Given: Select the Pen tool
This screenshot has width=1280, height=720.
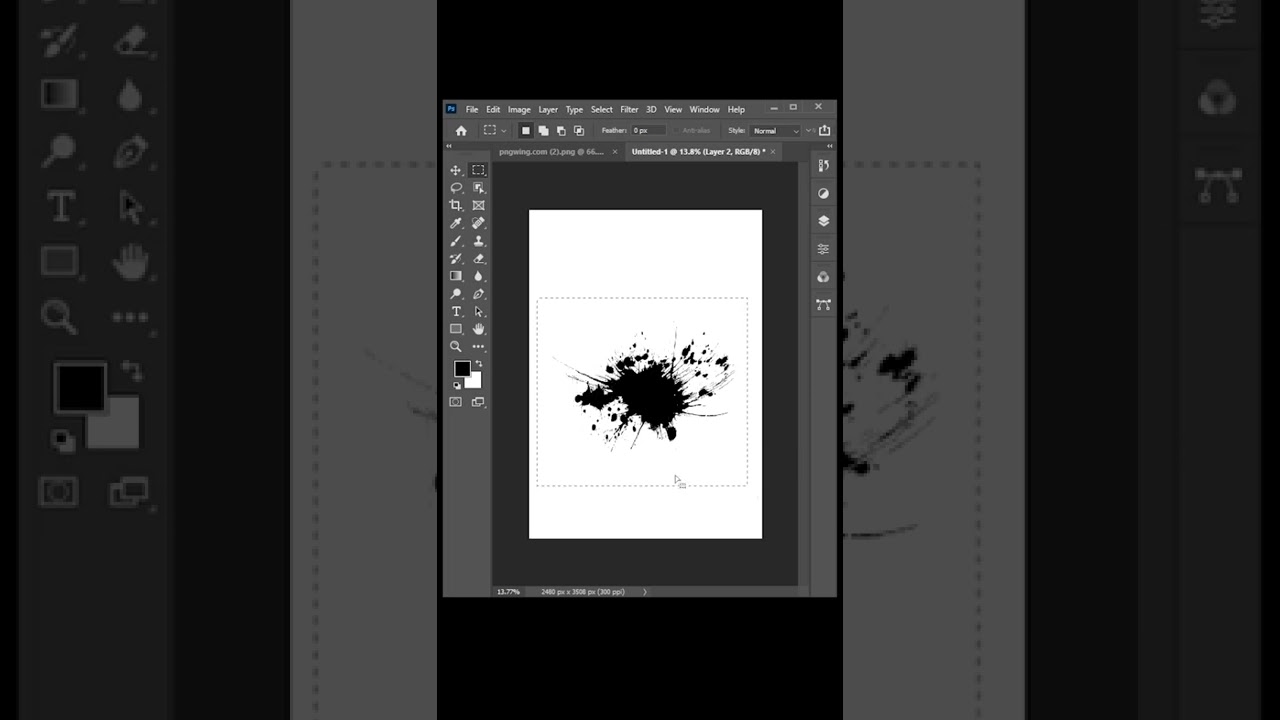Looking at the screenshot, I should [478, 294].
